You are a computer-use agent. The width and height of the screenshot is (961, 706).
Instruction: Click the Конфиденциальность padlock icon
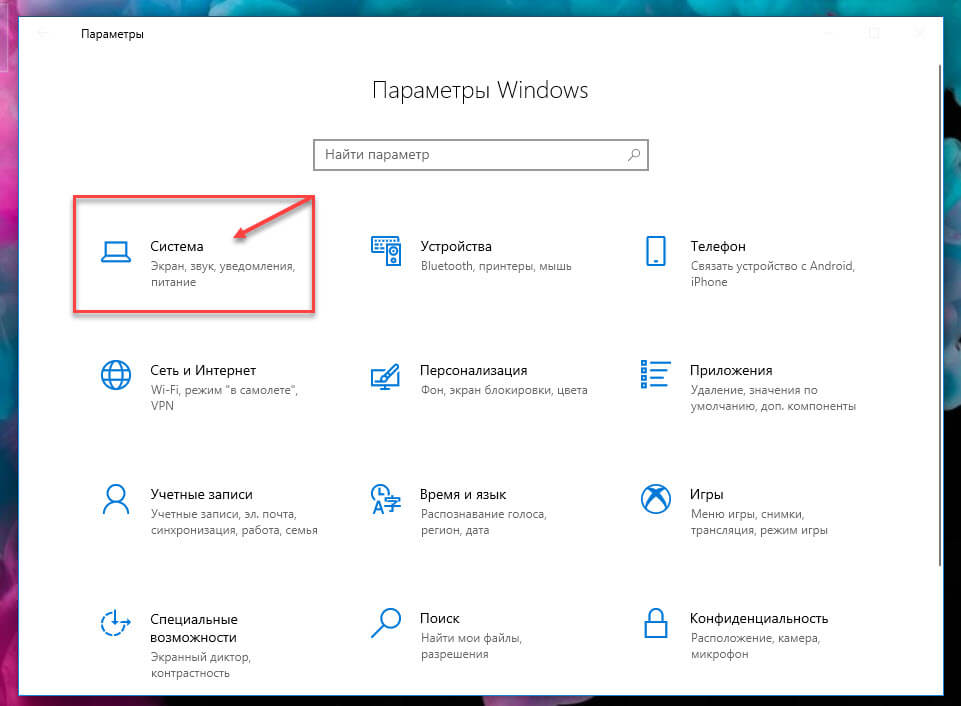pyautogui.click(x=656, y=623)
